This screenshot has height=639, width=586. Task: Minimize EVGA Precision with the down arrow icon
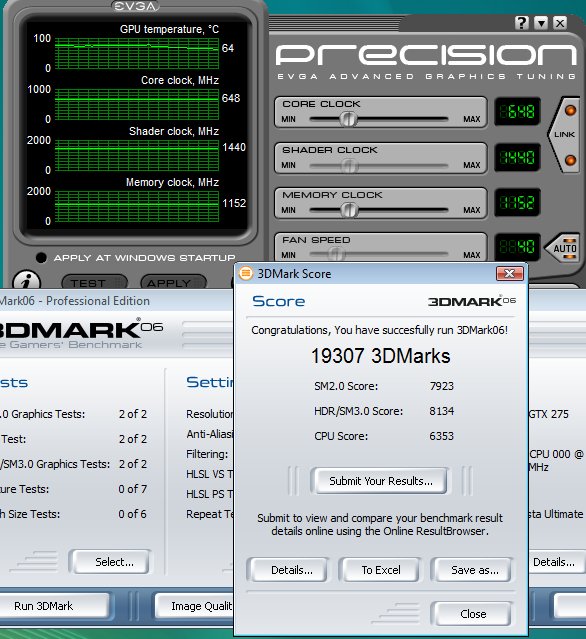click(x=541, y=23)
